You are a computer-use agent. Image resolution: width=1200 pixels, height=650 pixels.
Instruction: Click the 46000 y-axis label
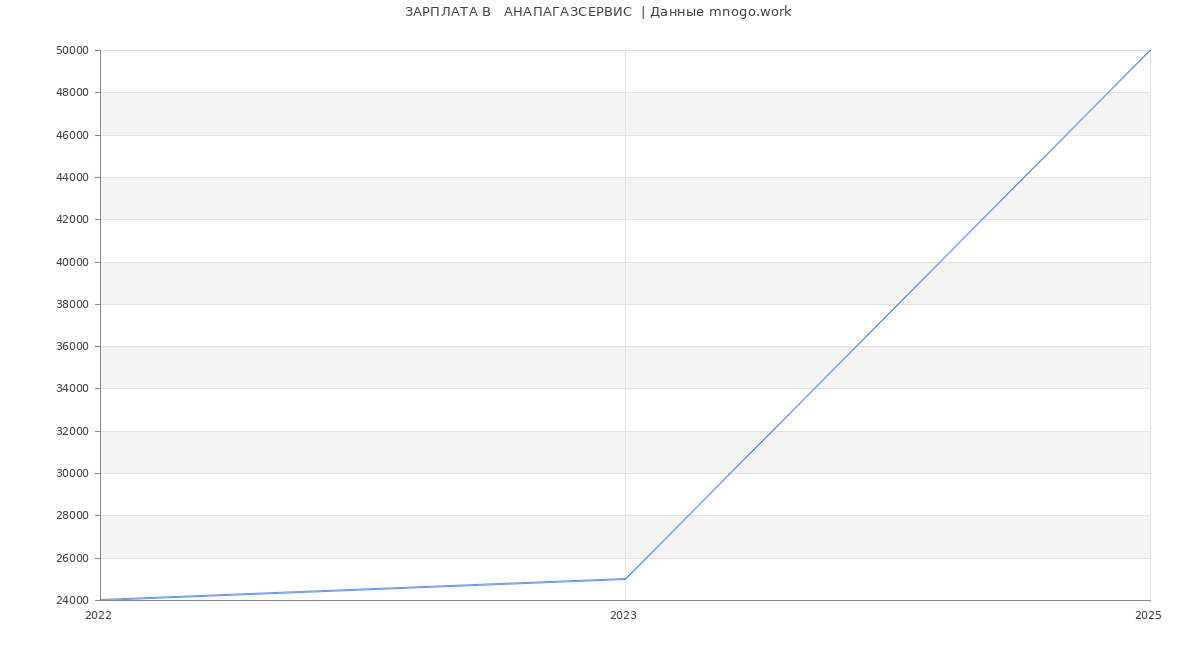pyautogui.click(x=73, y=135)
